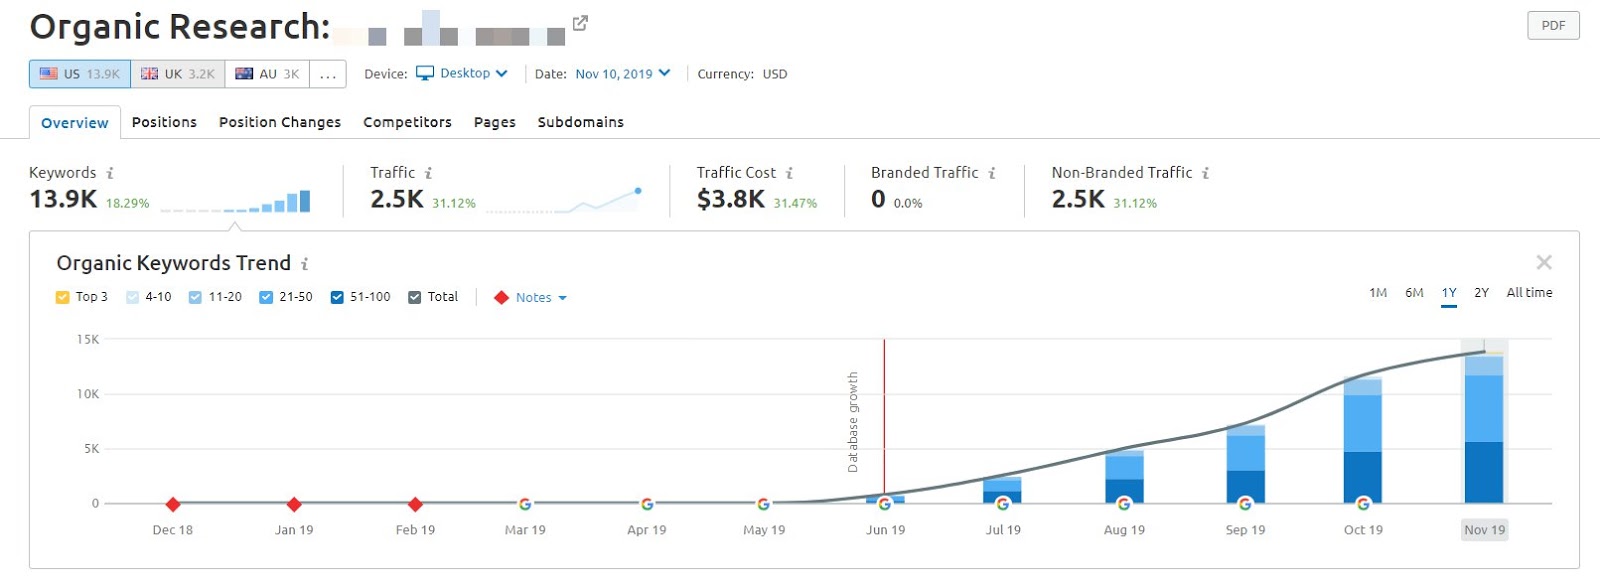Open the Position Changes tab
Viewport: 1600px width, 588px height.
(x=280, y=122)
